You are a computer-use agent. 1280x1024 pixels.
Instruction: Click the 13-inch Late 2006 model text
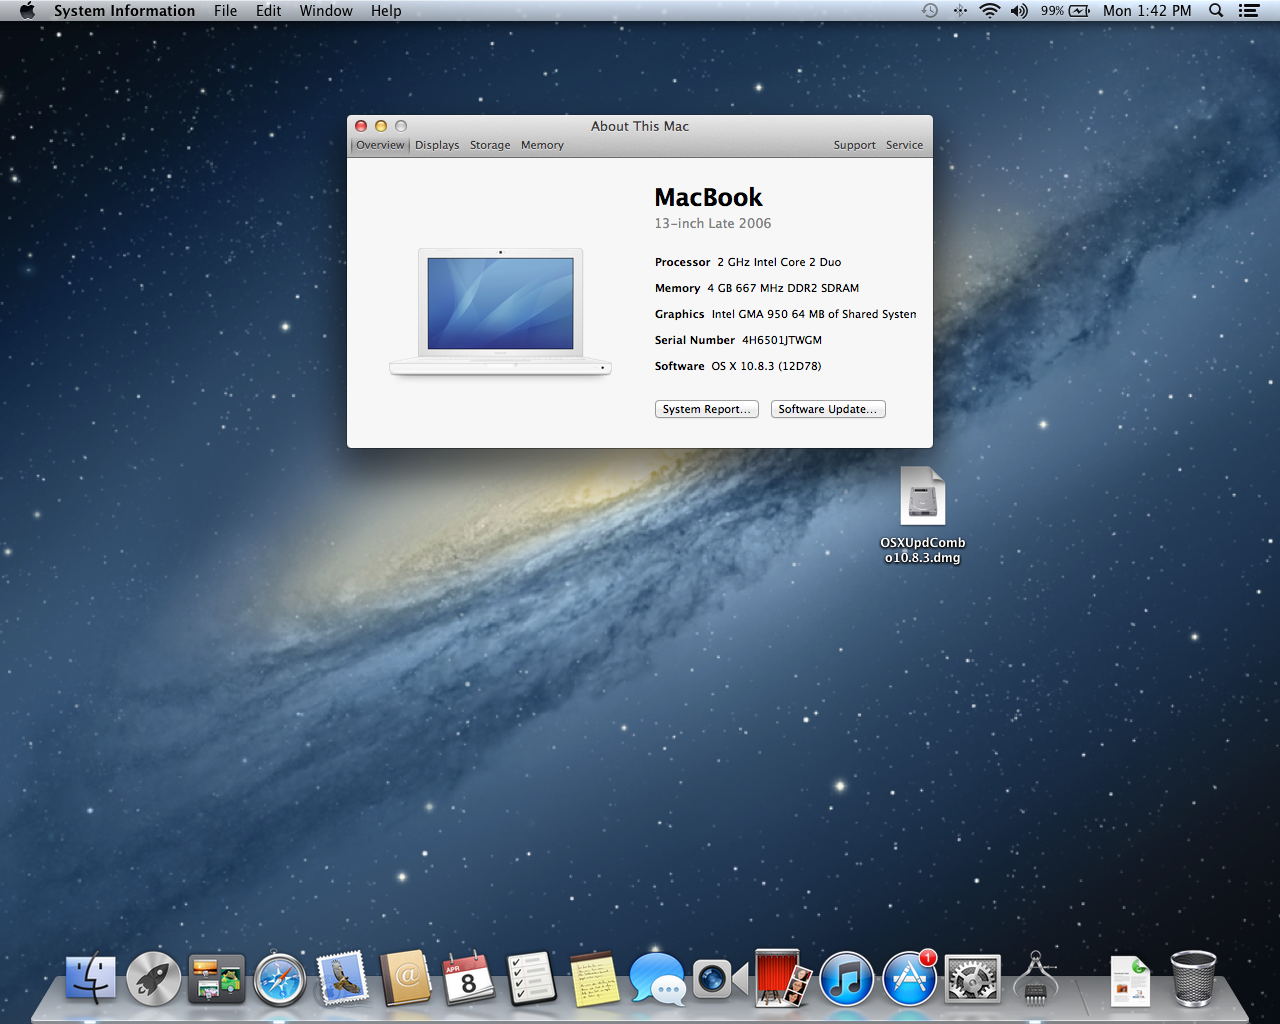[x=713, y=223]
